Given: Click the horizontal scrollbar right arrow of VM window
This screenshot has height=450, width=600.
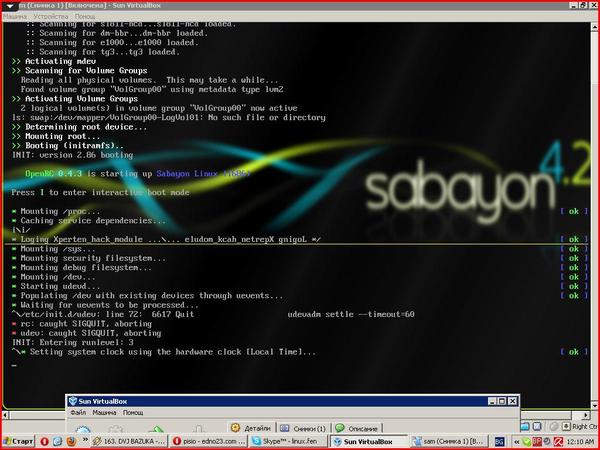Looking at the screenshot, I should coord(587,415).
